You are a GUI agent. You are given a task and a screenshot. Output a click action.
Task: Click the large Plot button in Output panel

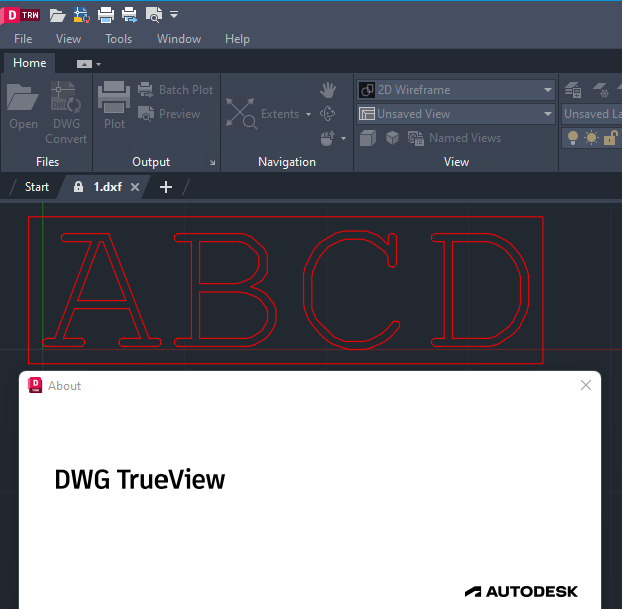click(114, 106)
